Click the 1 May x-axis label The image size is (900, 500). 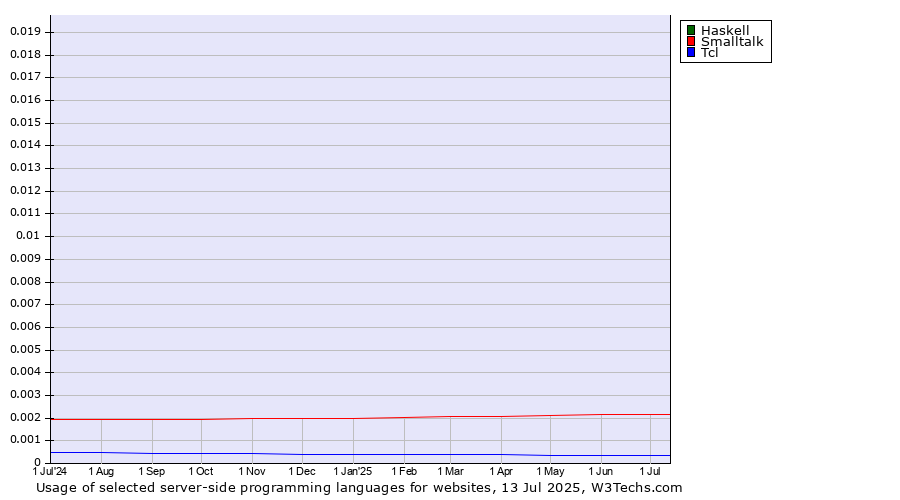click(x=550, y=471)
